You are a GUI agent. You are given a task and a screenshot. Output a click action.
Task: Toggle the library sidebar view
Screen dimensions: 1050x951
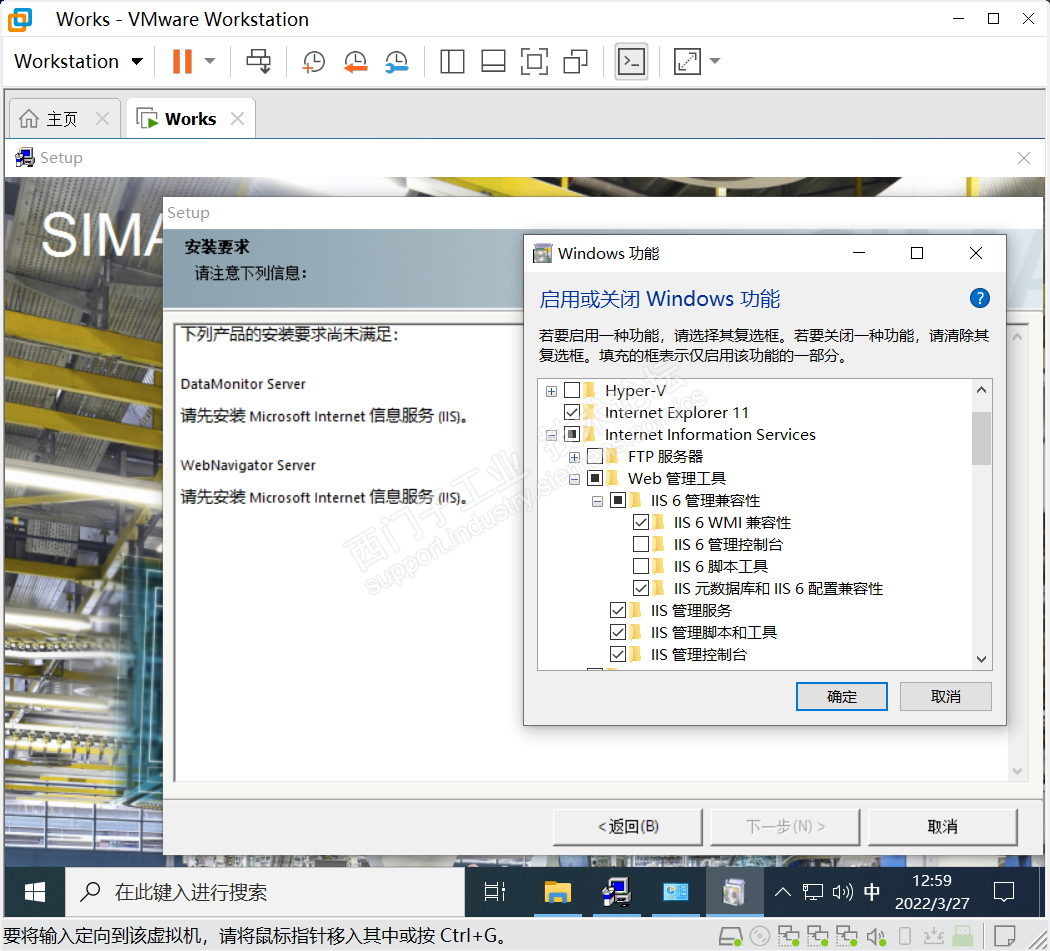pos(452,62)
